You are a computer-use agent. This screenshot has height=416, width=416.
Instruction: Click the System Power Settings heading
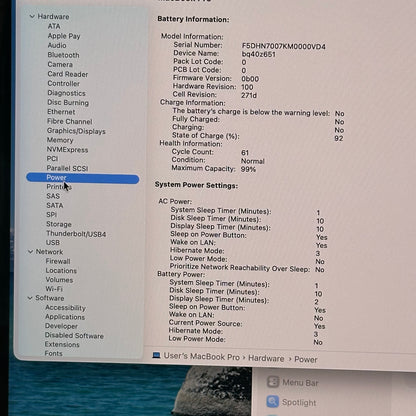[196, 185]
